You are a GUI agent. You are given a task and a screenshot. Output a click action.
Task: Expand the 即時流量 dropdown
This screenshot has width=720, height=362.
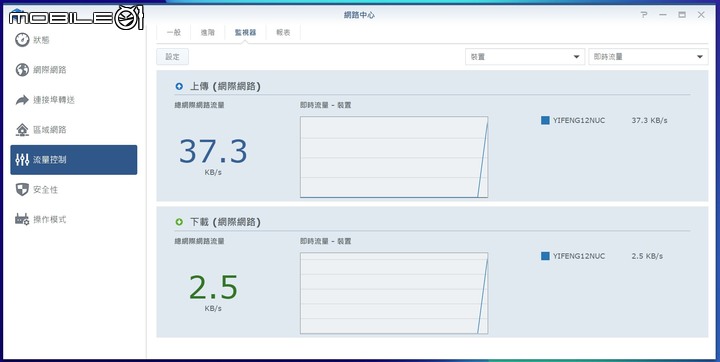[x=648, y=57]
